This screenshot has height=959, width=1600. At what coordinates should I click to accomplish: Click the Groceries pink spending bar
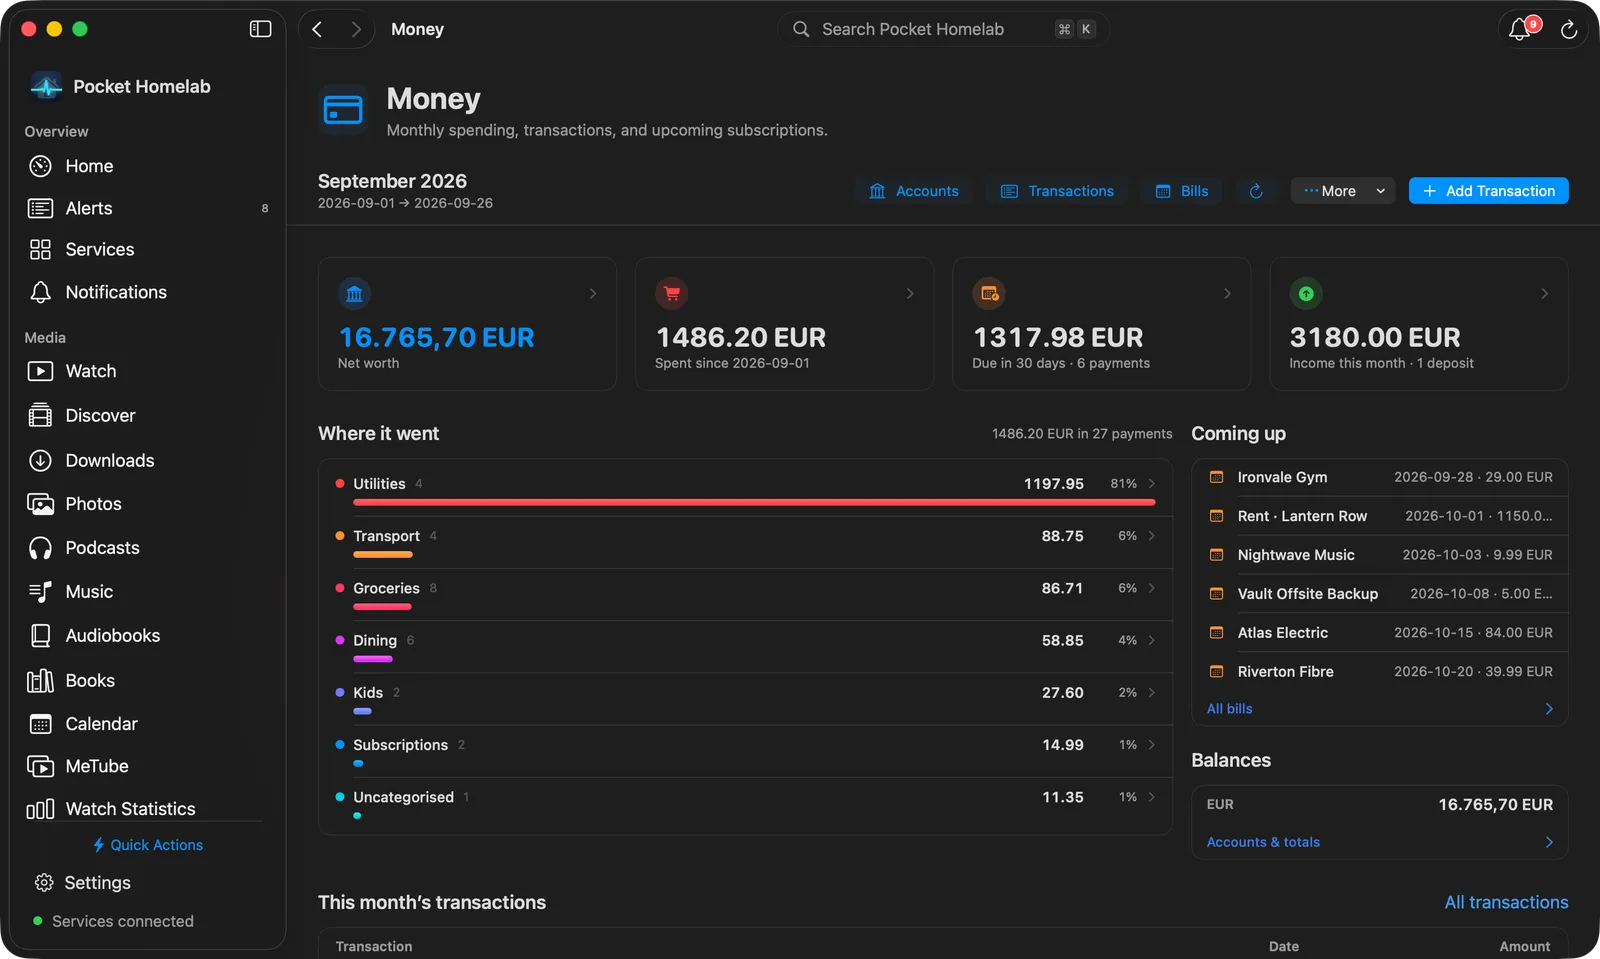click(382, 606)
